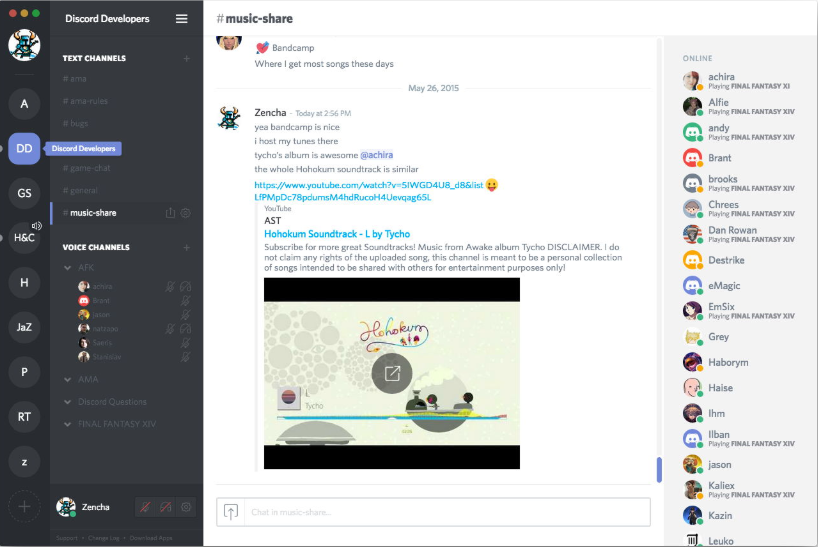
Task: Toggle Brant's mute icon in AFK channel
Action: click(x=185, y=300)
